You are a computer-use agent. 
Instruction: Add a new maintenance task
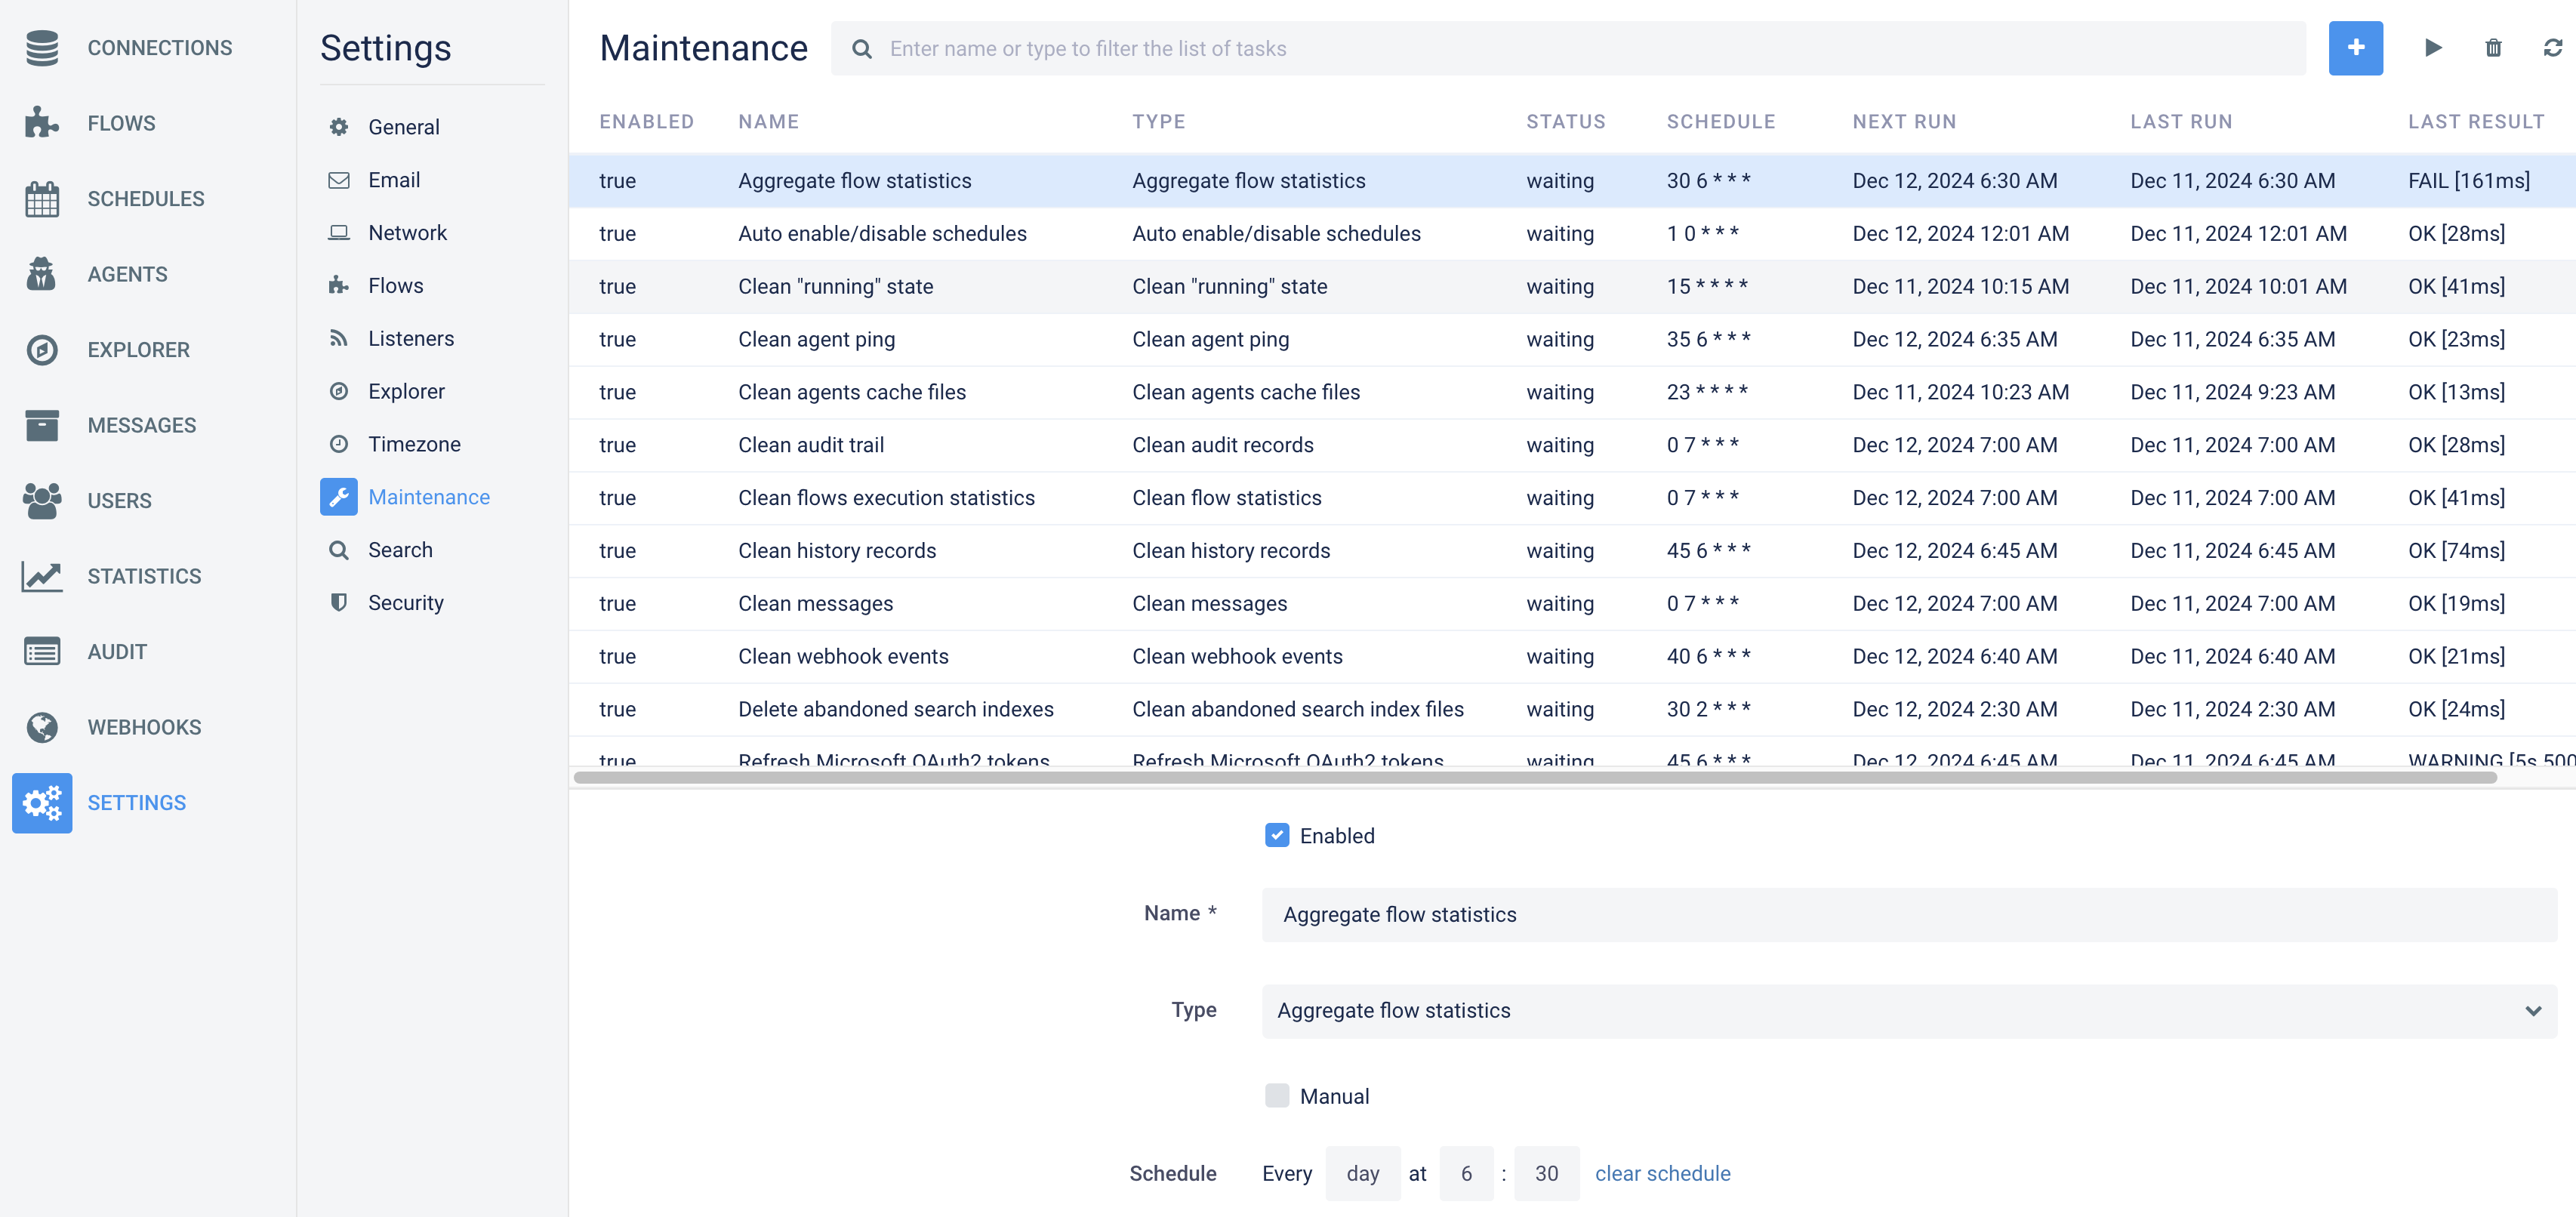point(2355,48)
